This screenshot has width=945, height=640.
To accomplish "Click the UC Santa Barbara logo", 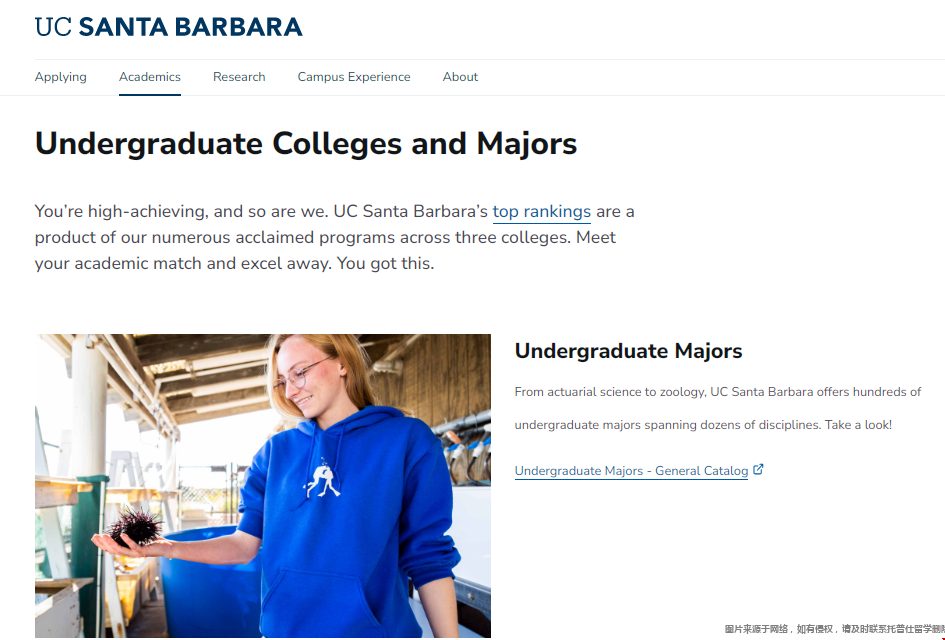I will (x=168, y=27).
